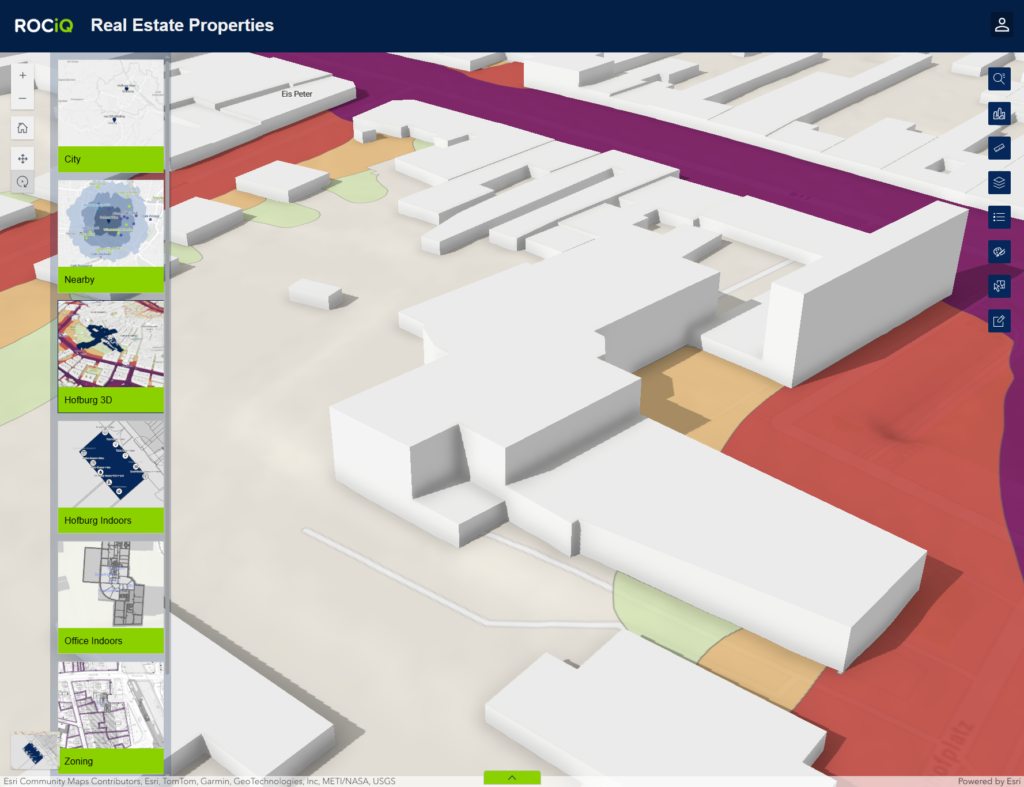This screenshot has width=1024, height=787.
Task: Open the styling palette tool
Action: click(x=999, y=252)
